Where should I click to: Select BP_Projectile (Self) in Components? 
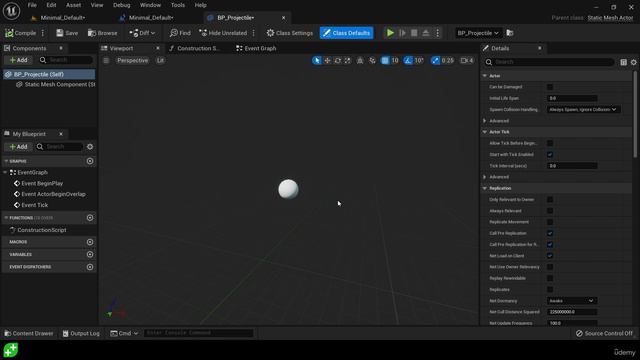49,74
